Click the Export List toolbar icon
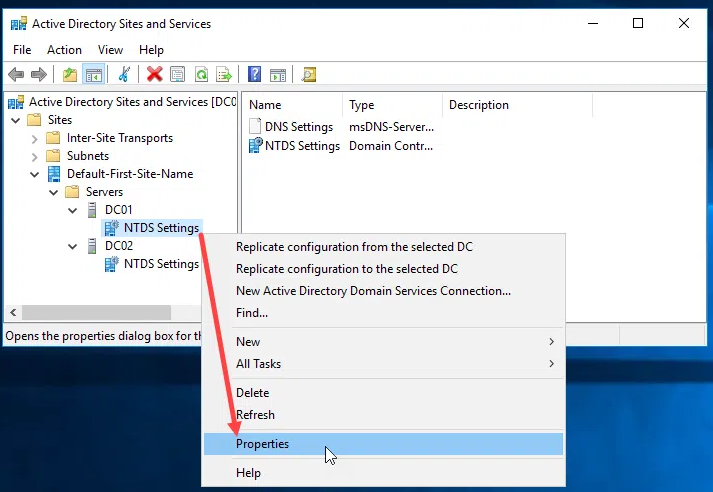 coord(224,74)
